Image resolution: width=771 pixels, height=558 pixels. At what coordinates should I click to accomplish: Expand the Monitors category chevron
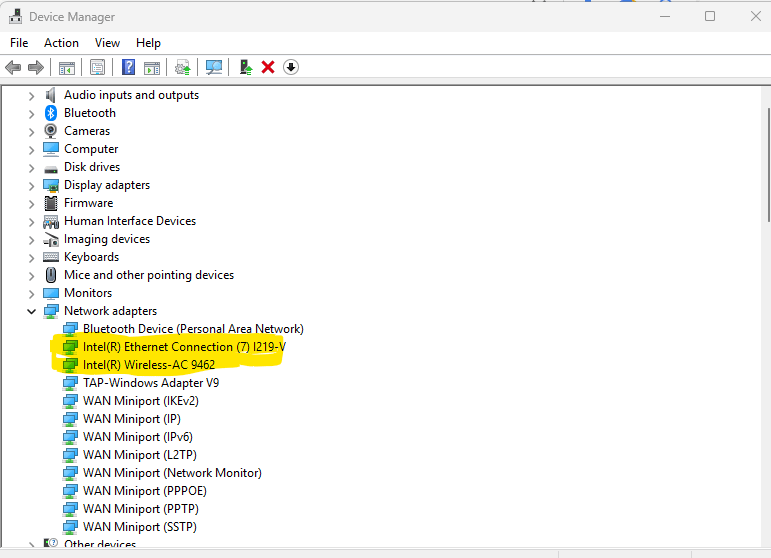[x=31, y=294]
